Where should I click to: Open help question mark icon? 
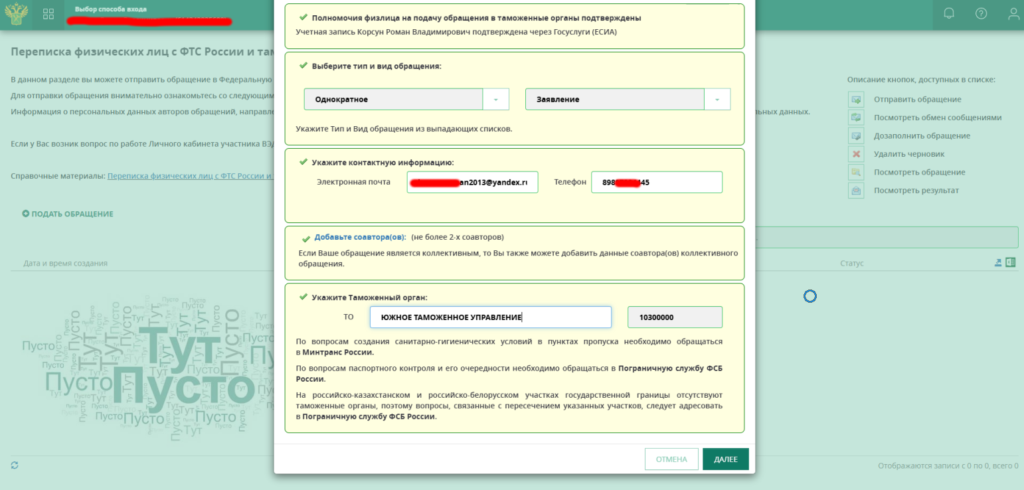[x=981, y=14]
